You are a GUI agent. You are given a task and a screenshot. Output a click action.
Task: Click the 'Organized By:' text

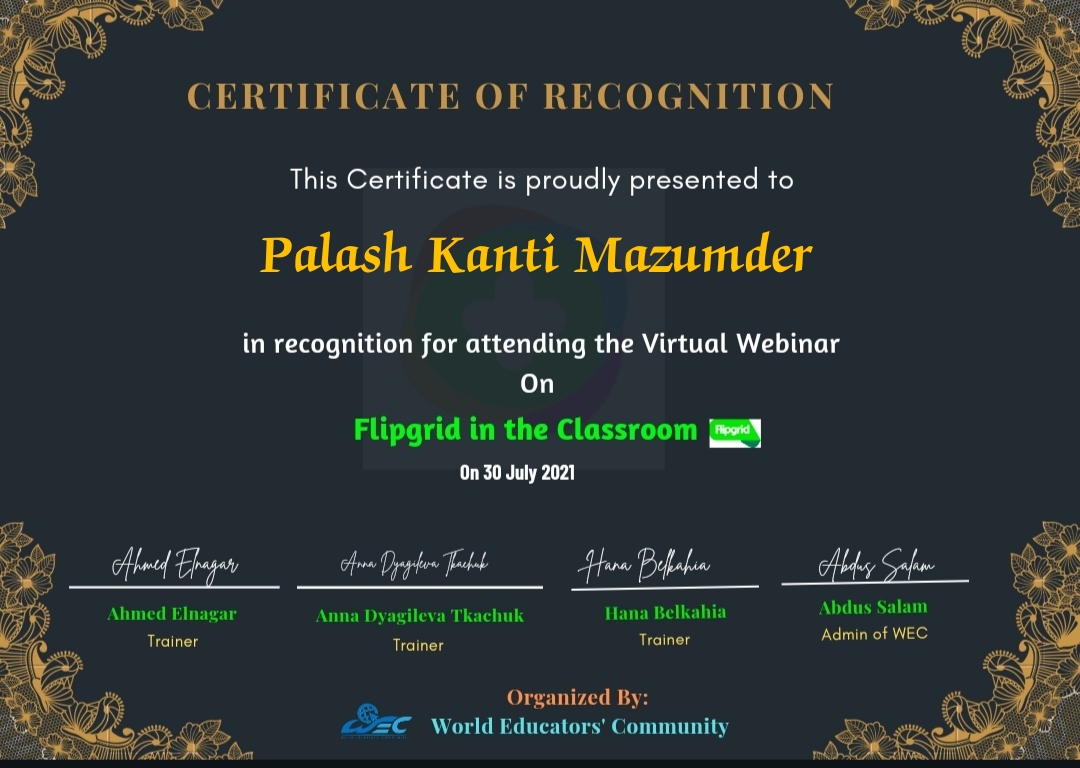tap(578, 697)
